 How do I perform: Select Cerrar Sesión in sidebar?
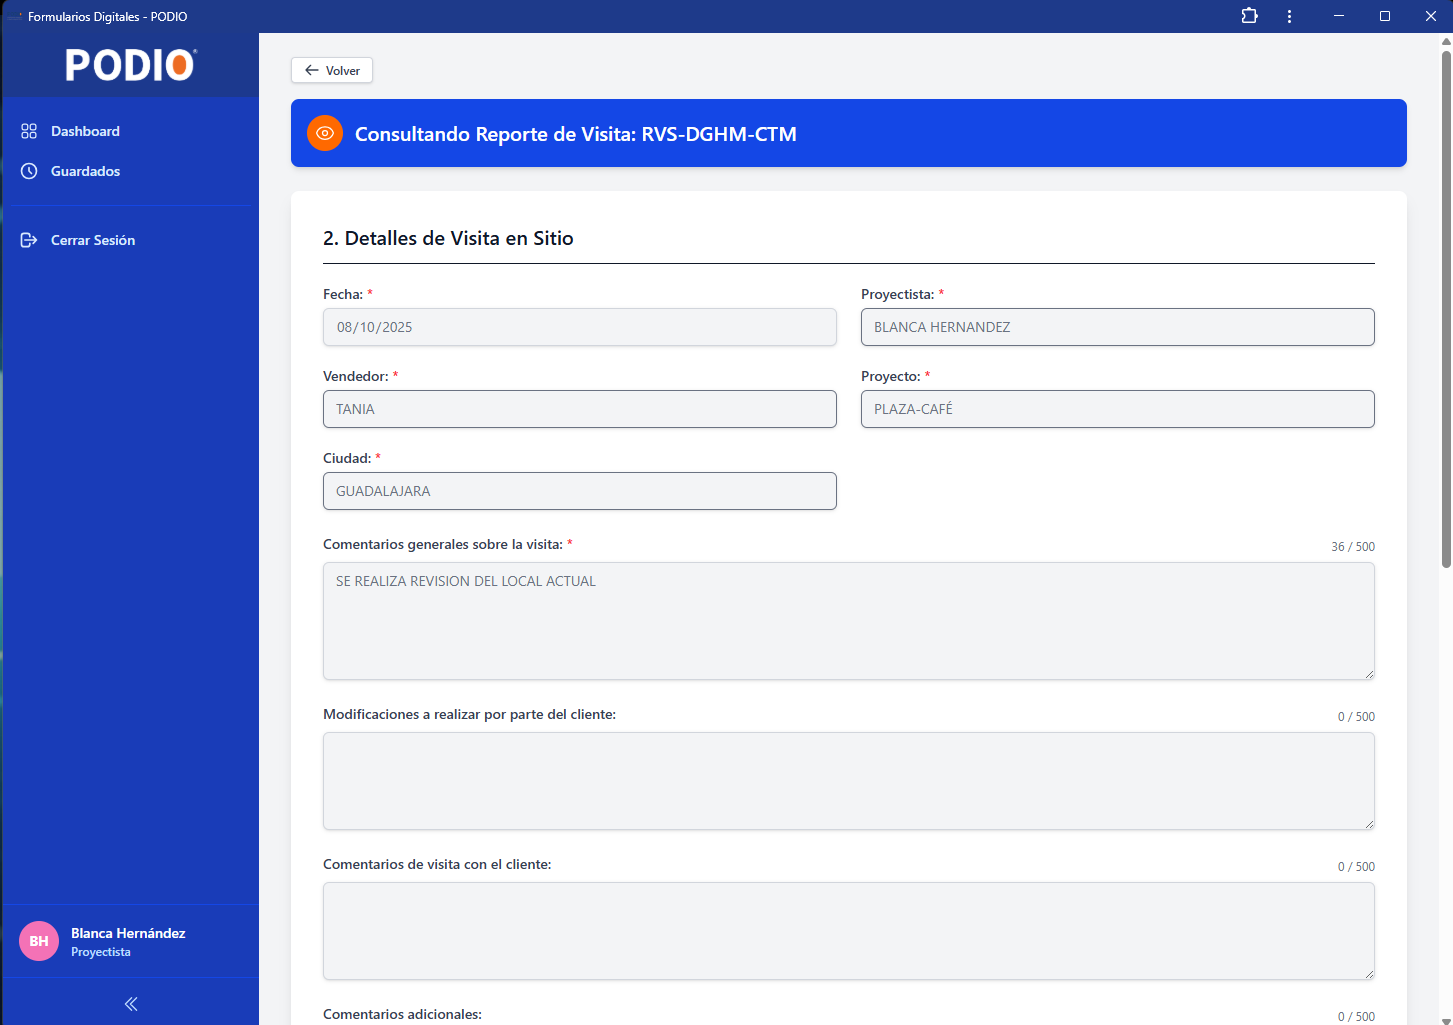[131, 240]
